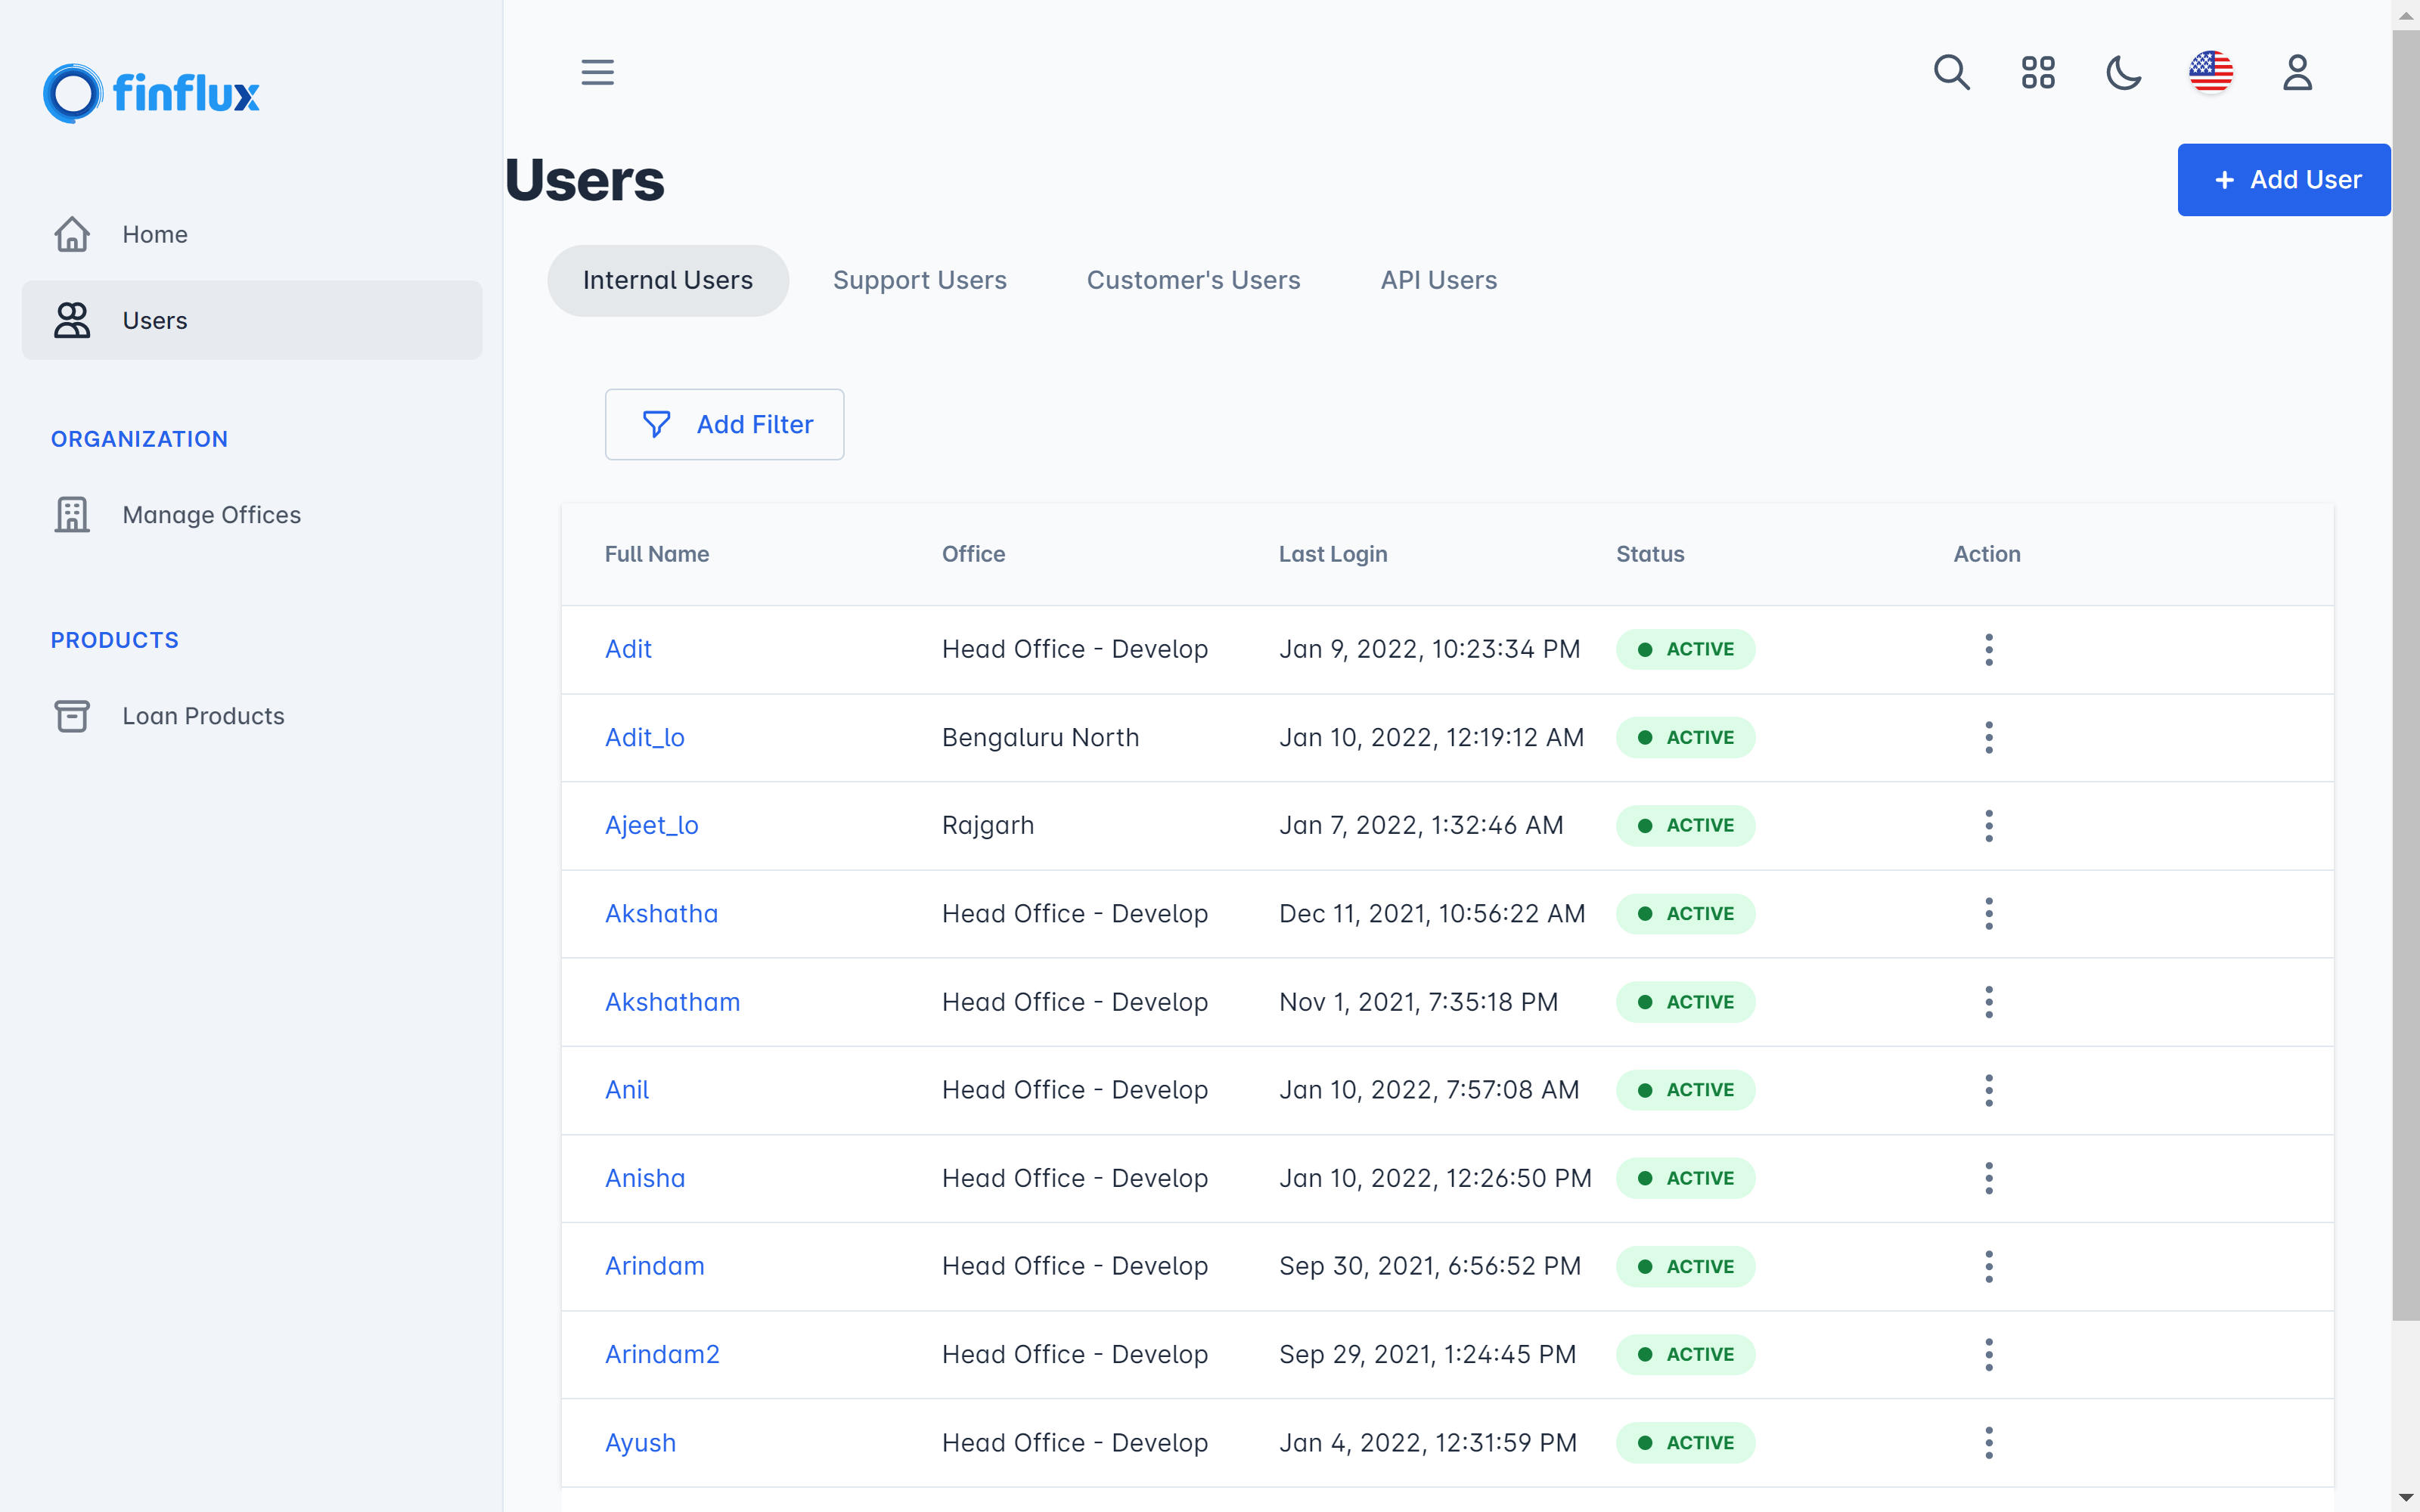Open the action menu for Adit
The image size is (2420, 1512).
point(1989,649)
